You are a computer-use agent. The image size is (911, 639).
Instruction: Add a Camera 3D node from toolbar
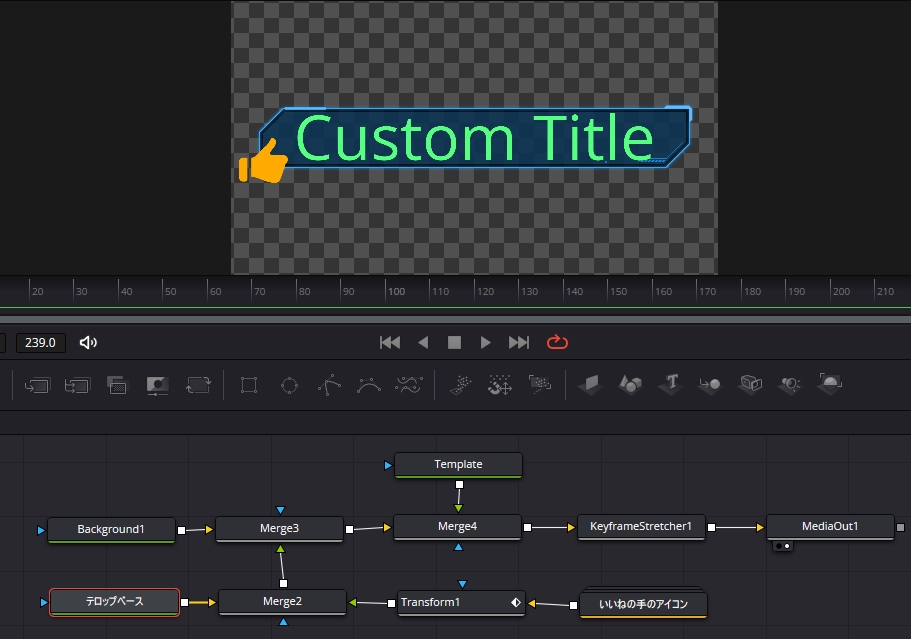click(x=750, y=384)
